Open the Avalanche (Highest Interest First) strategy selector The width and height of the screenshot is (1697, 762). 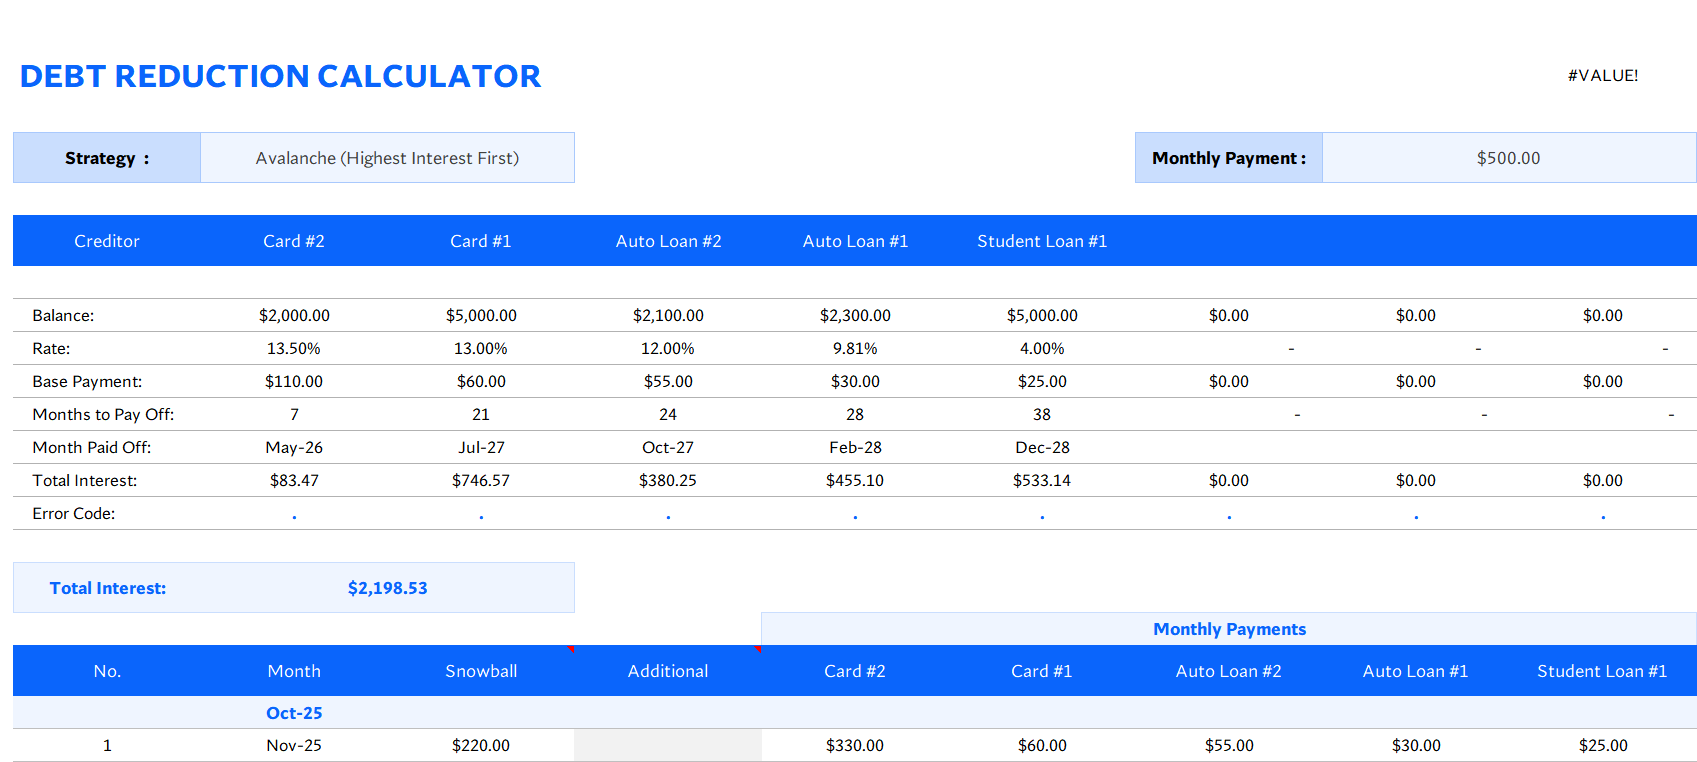[387, 158]
